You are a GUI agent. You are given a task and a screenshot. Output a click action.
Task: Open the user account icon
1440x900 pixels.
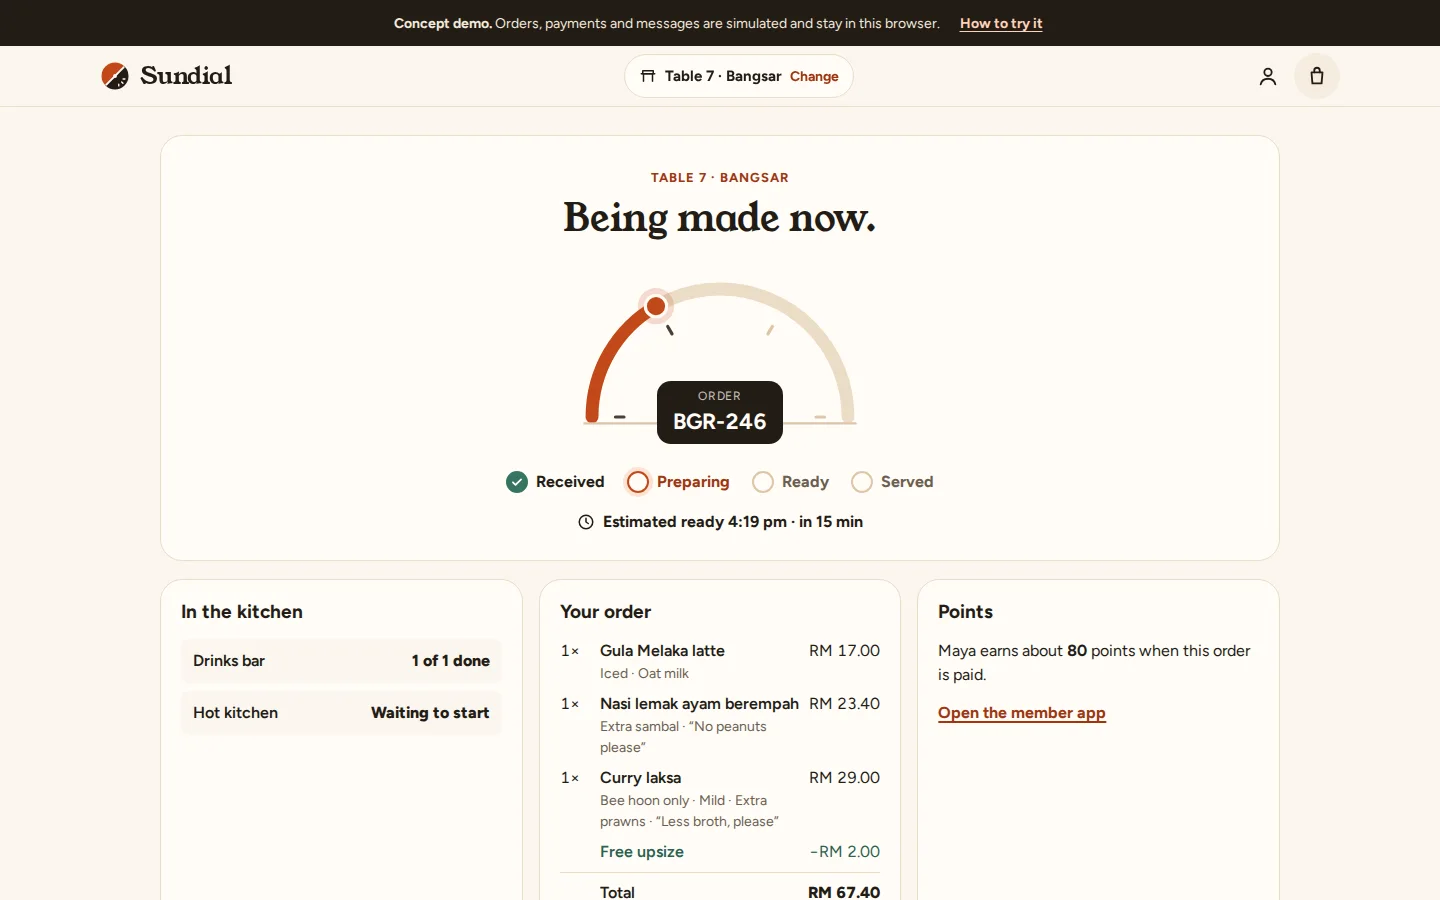(x=1267, y=76)
